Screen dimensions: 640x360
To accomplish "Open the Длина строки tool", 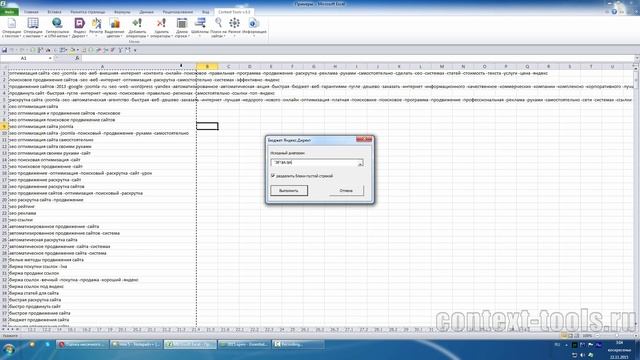I will 182,28.
